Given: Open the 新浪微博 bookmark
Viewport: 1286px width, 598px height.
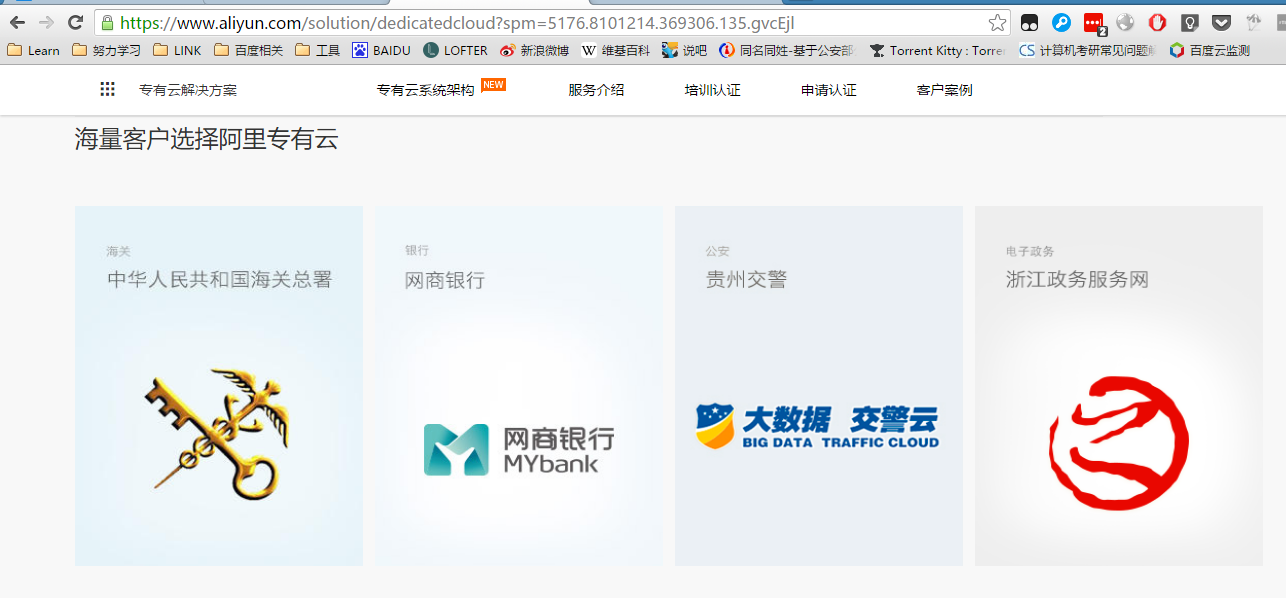Looking at the screenshot, I should (534, 50).
